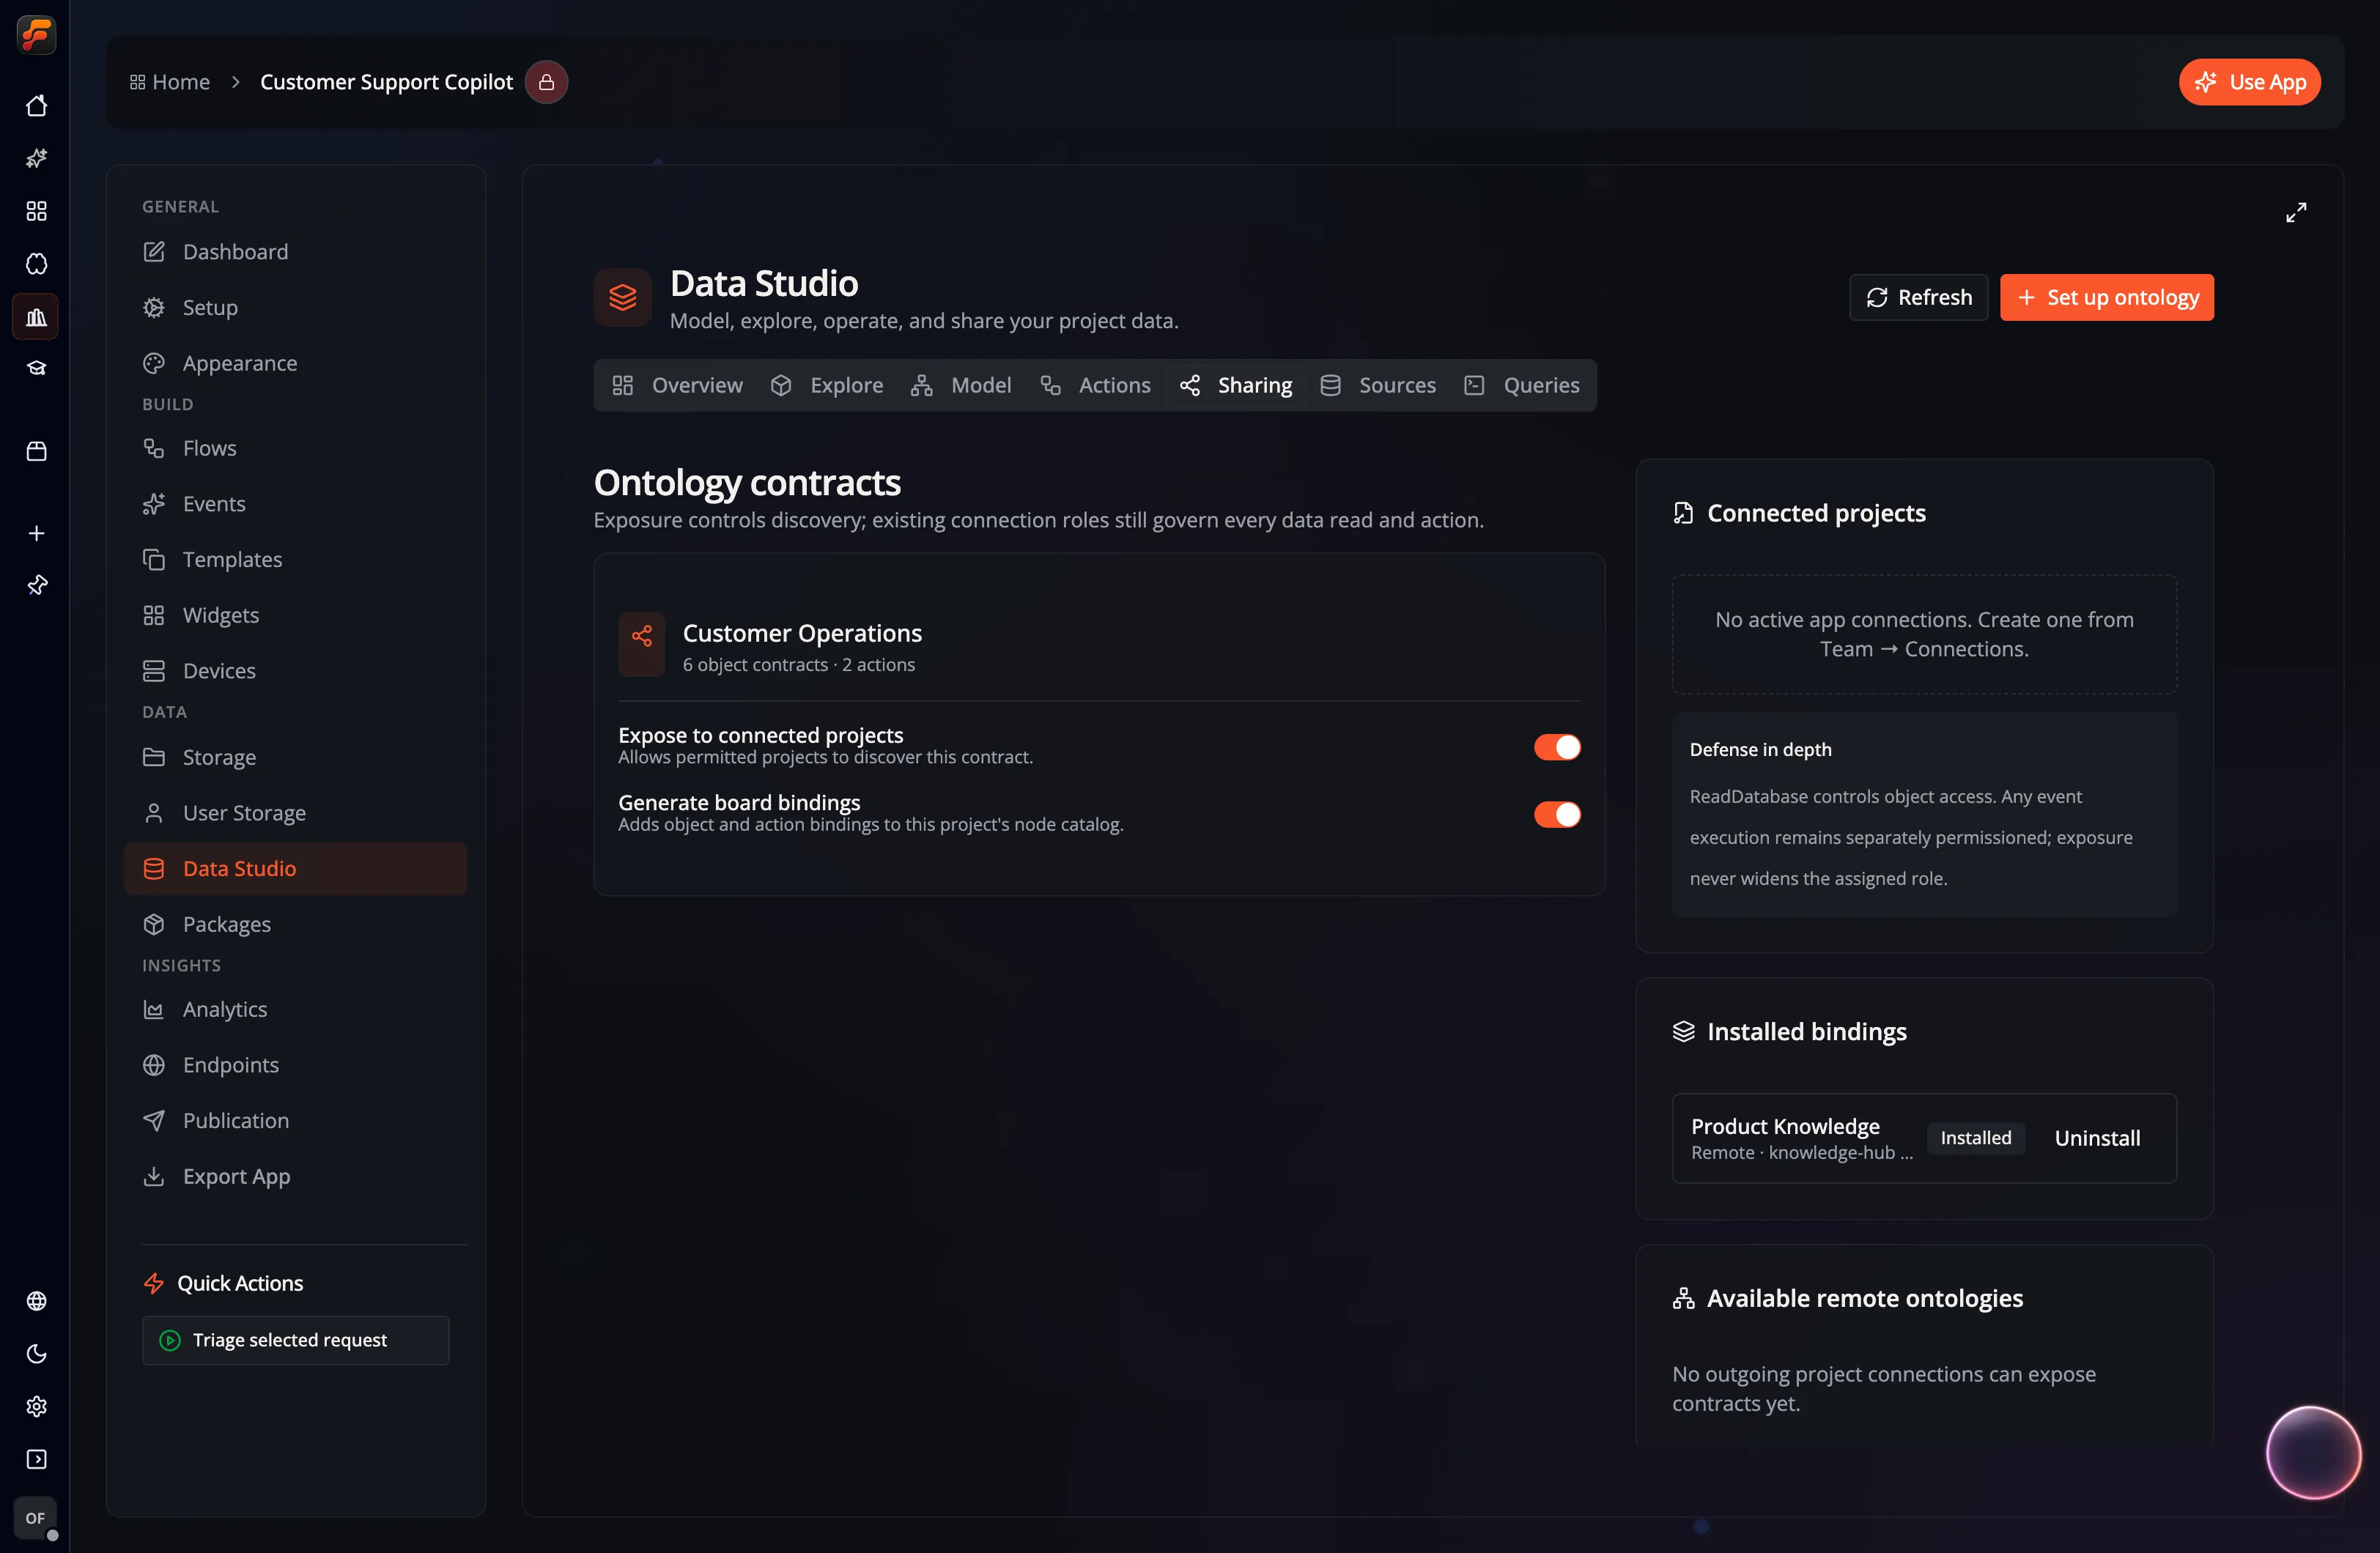Click the Customer Operations contract title
The image size is (2380, 1553).
tap(802, 633)
